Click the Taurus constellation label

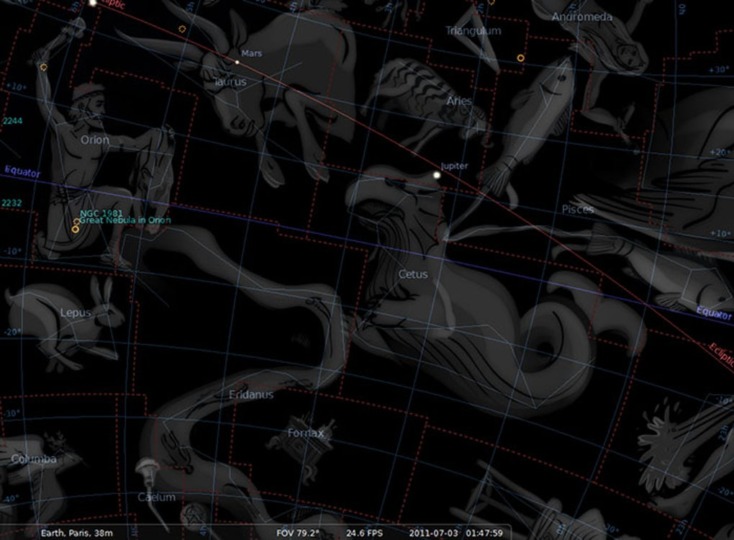pos(230,81)
